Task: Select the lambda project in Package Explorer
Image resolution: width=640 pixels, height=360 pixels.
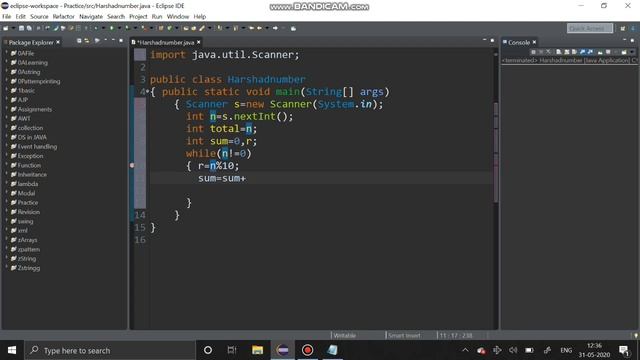Action: click(28, 184)
